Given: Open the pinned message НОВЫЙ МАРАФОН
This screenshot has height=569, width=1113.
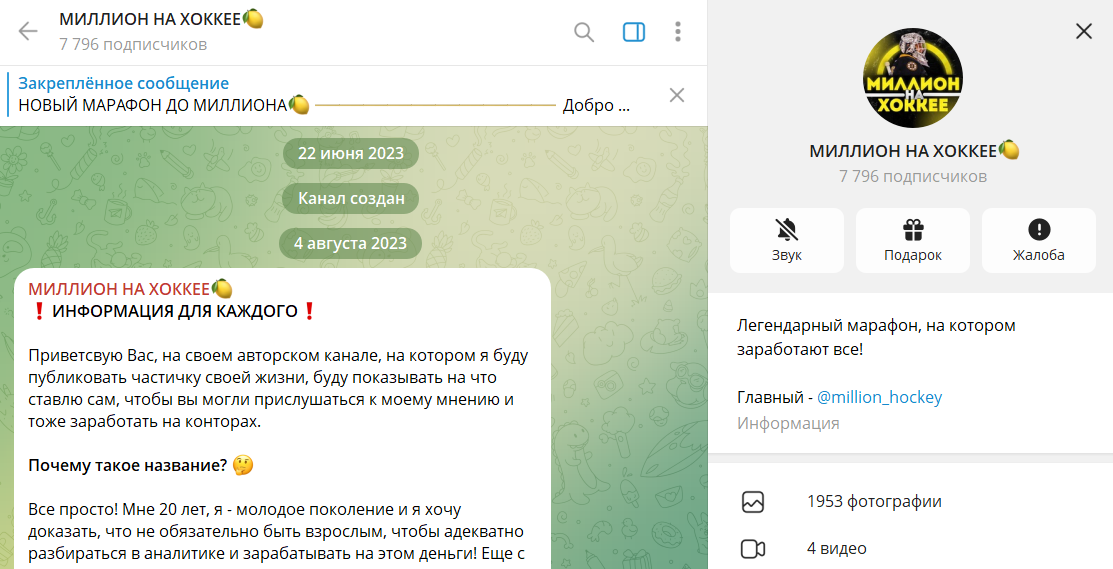Looking at the screenshot, I should [320, 95].
